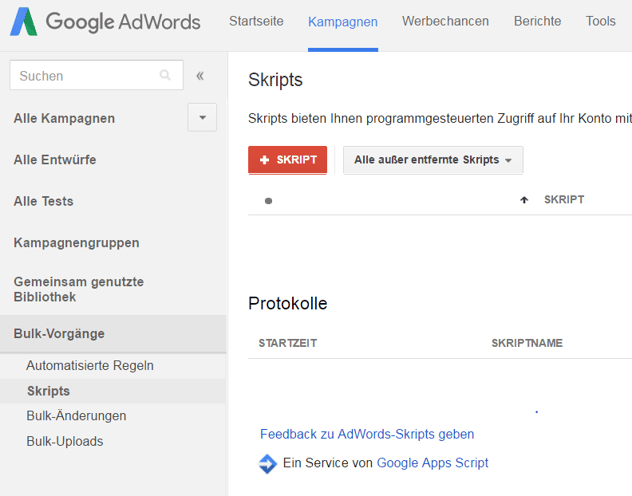Open Gemeinsam genutzte Bibliothek
This screenshot has height=496, width=632.
79,289
